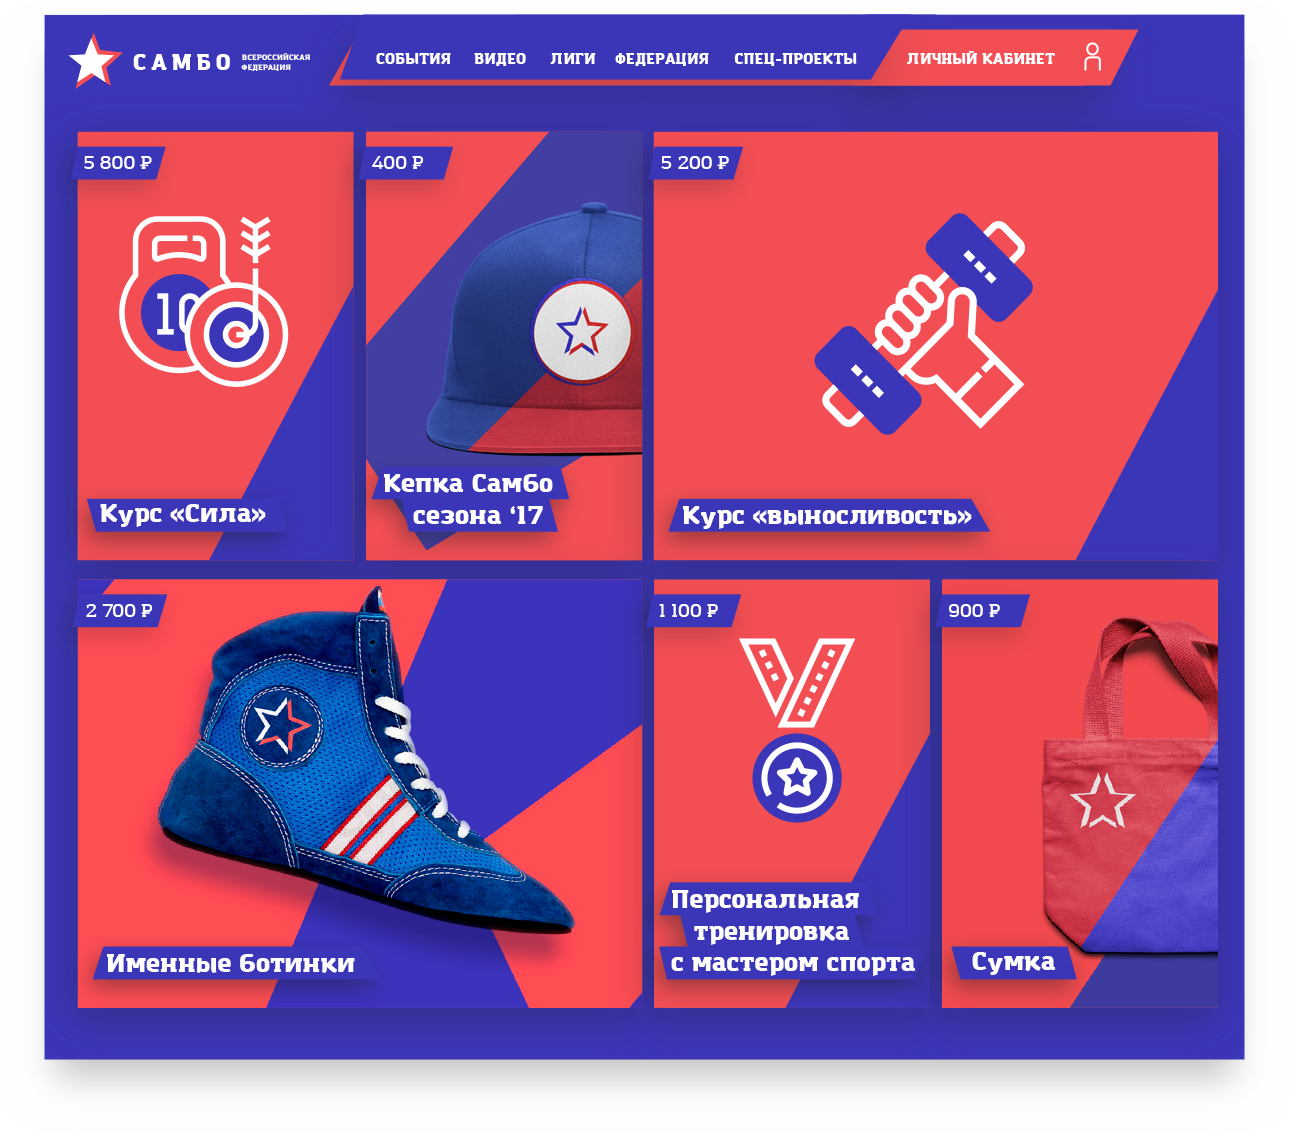The height and width of the screenshot is (1134, 1289).
Task: Open the user profile icon
Action: 1092,57
